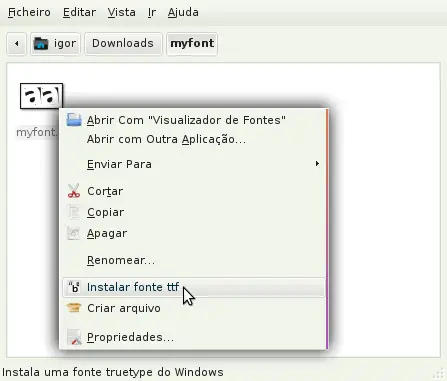Select Instalar fonte ttf entry
This screenshot has width=447, height=381.
click(x=193, y=287)
